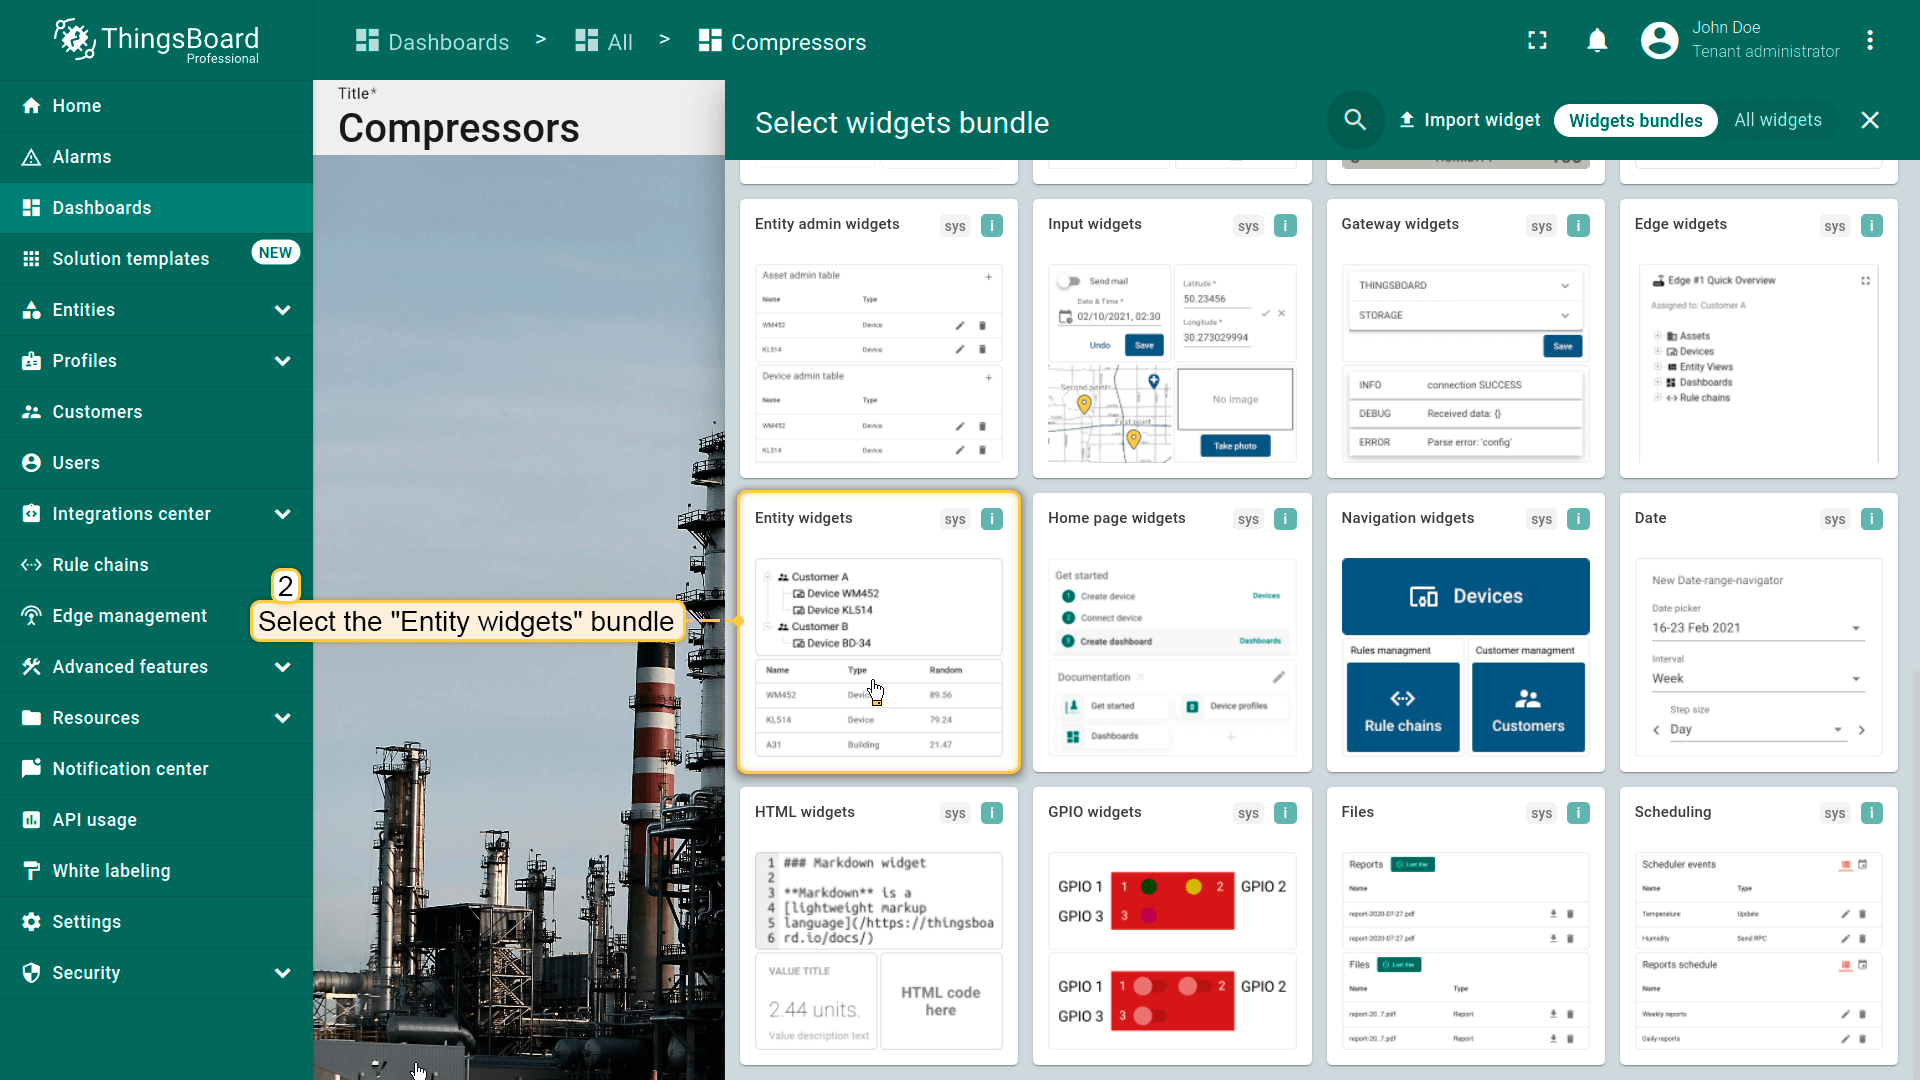Enter fullscreen mode via expand icon
The width and height of the screenshot is (1920, 1080).
[1537, 41]
